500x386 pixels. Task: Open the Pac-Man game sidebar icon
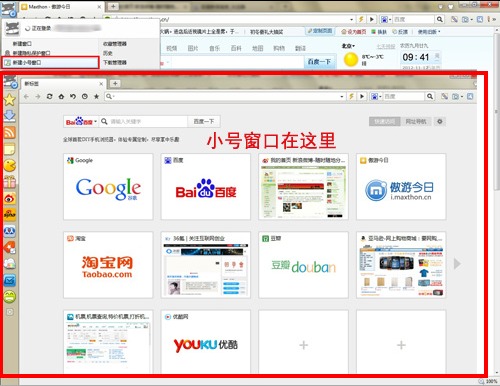(x=10, y=165)
